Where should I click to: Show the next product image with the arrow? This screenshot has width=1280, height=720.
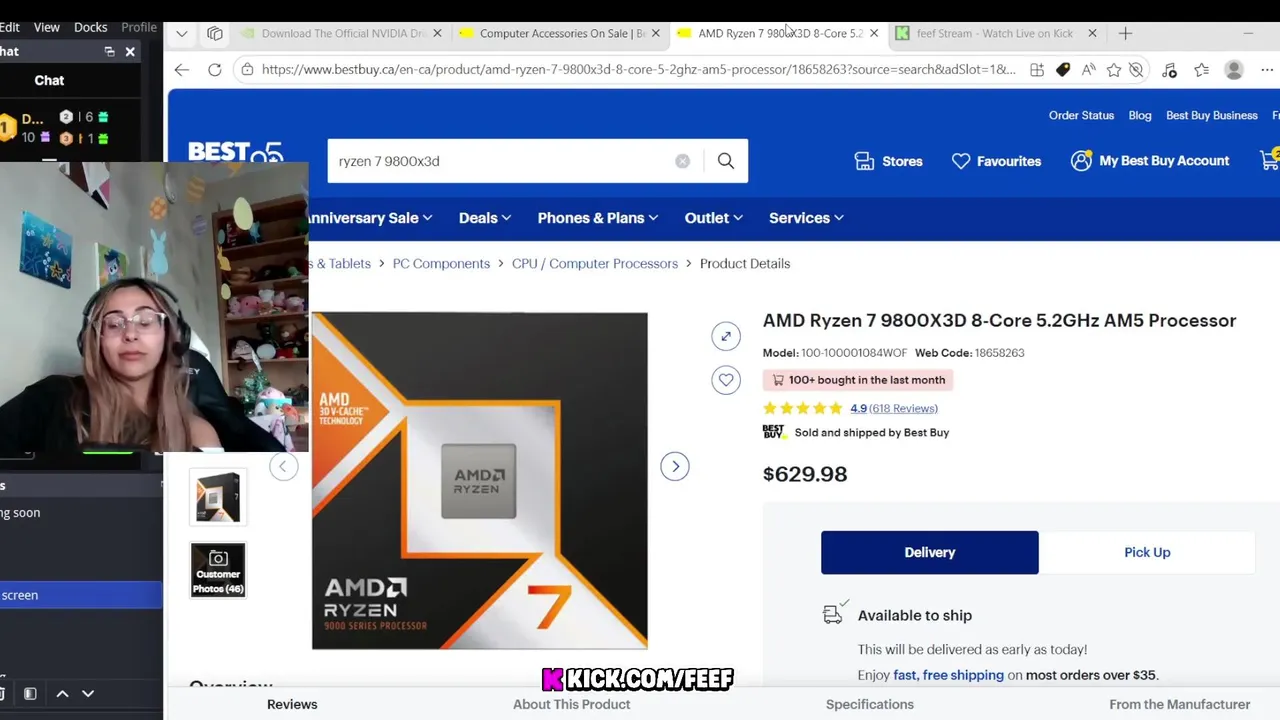675,466
